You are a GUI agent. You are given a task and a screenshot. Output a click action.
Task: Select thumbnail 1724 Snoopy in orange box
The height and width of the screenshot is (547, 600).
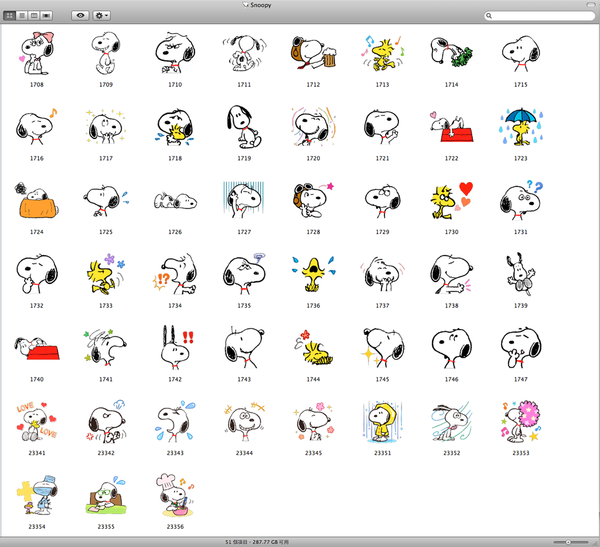tap(37, 200)
